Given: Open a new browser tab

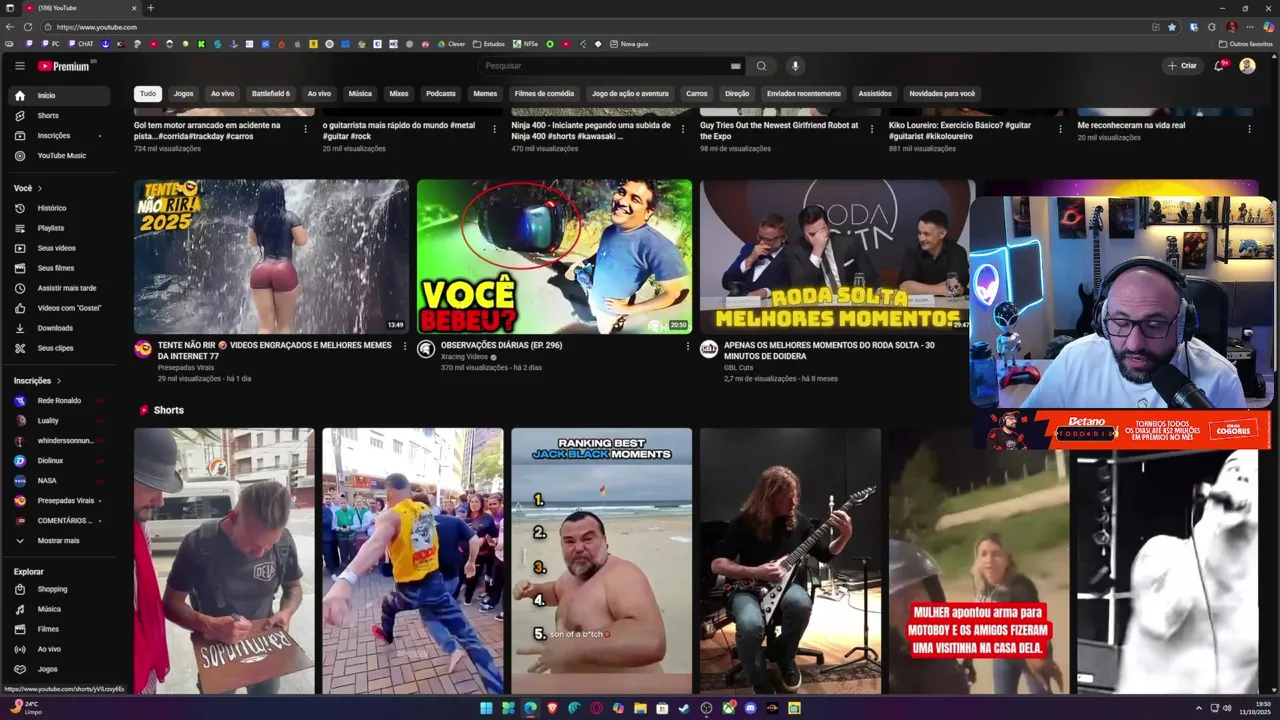Looking at the screenshot, I should coord(151,8).
